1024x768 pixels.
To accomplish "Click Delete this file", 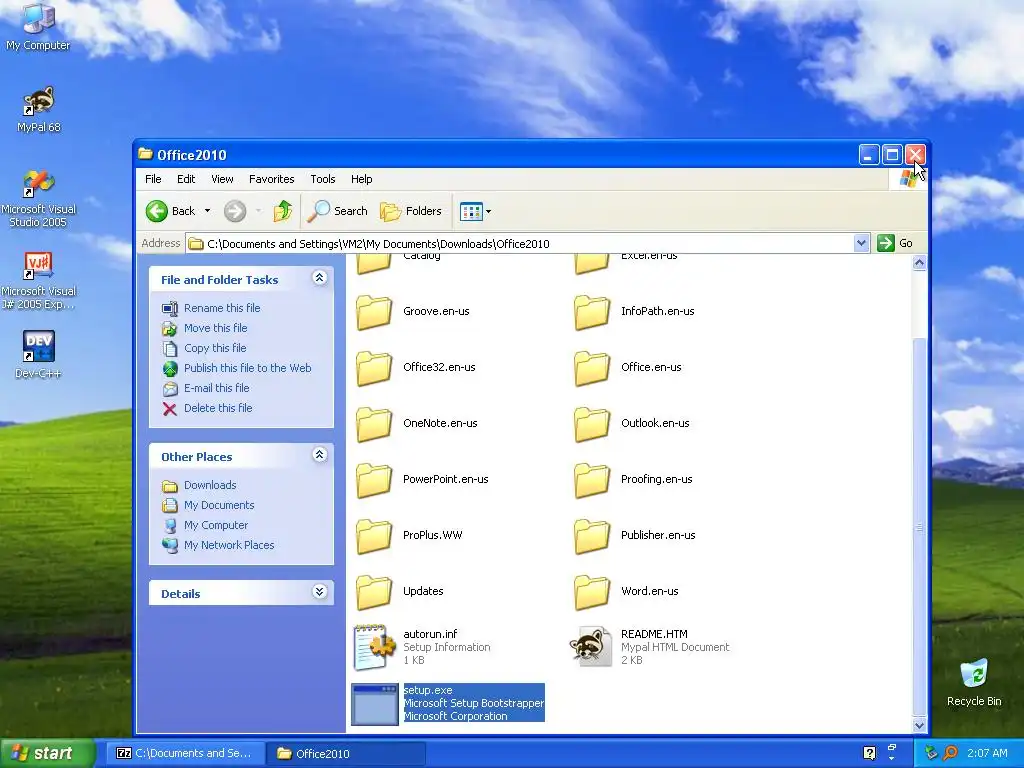I will 218,408.
